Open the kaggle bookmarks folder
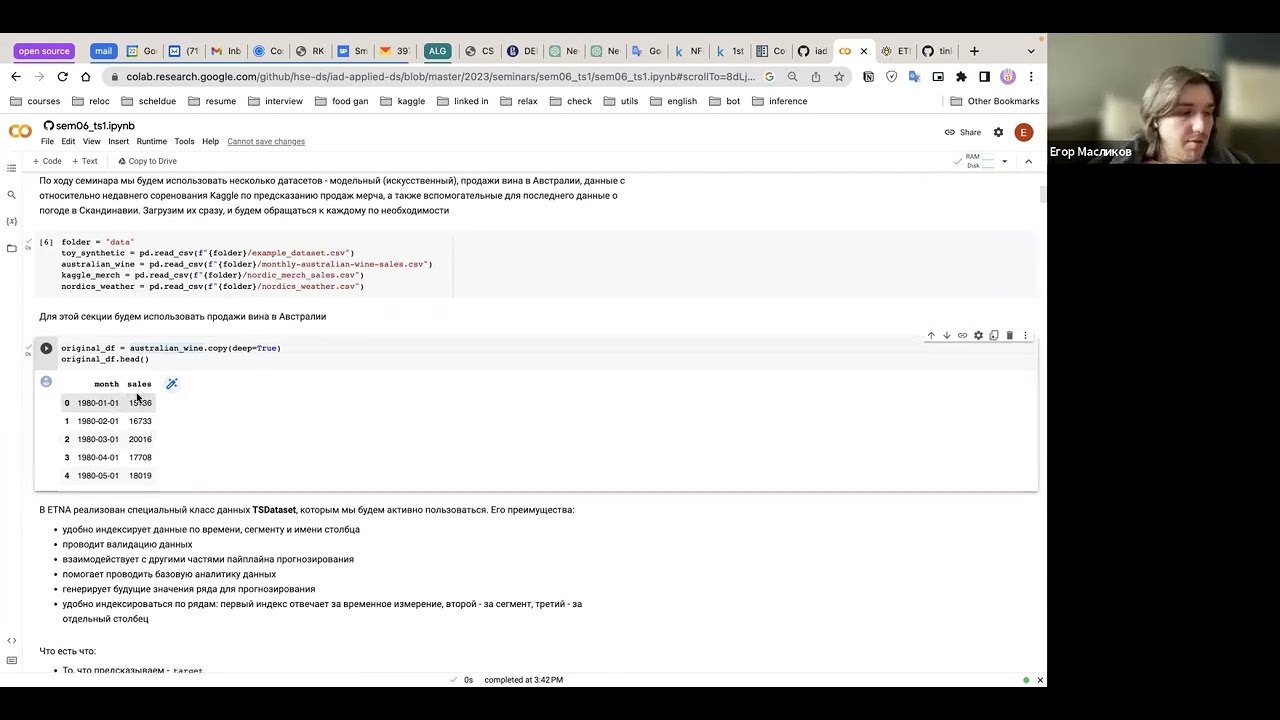This screenshot has height=720, width=1280. pyautogui.click(x=402, y=101)
